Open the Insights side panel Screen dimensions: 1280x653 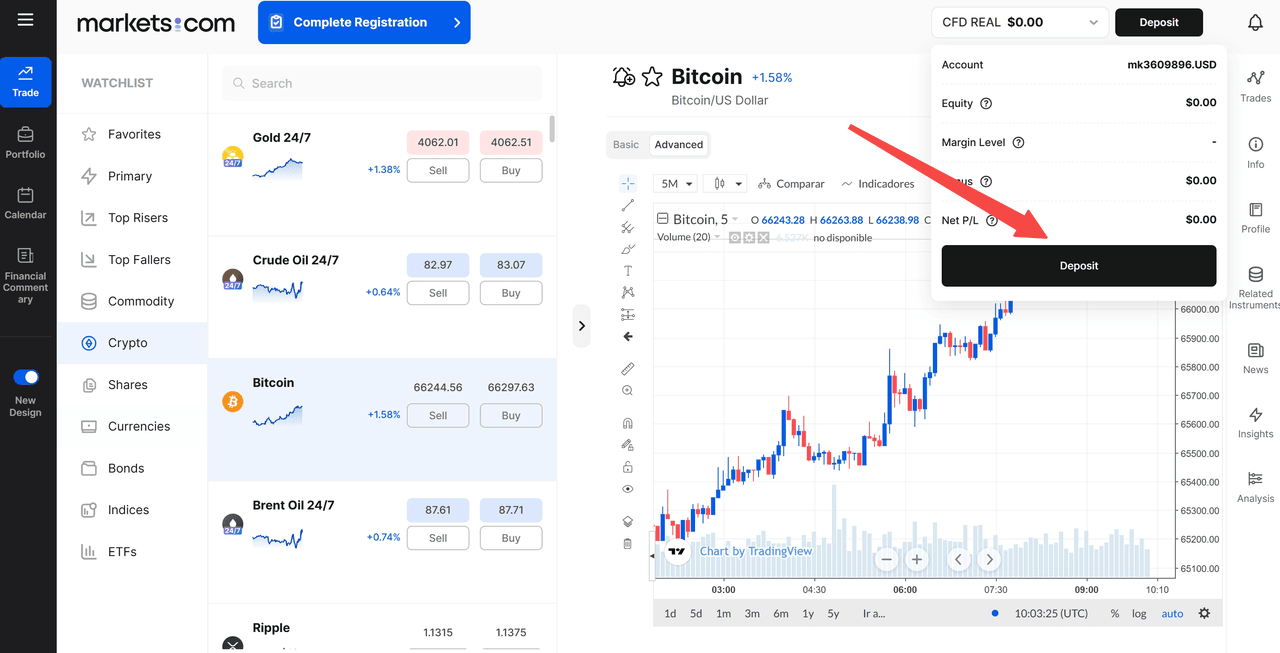point(1256,422)
